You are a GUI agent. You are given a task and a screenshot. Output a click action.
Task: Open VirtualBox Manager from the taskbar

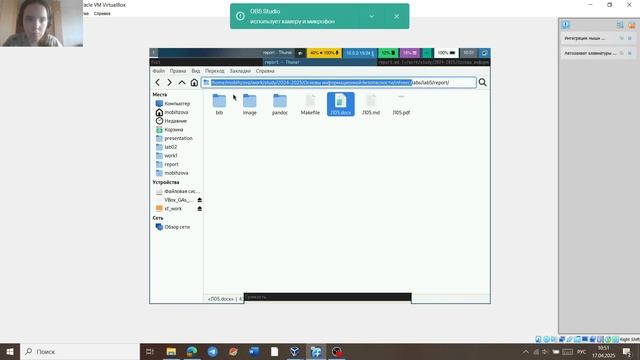click(x=295, y=351)
